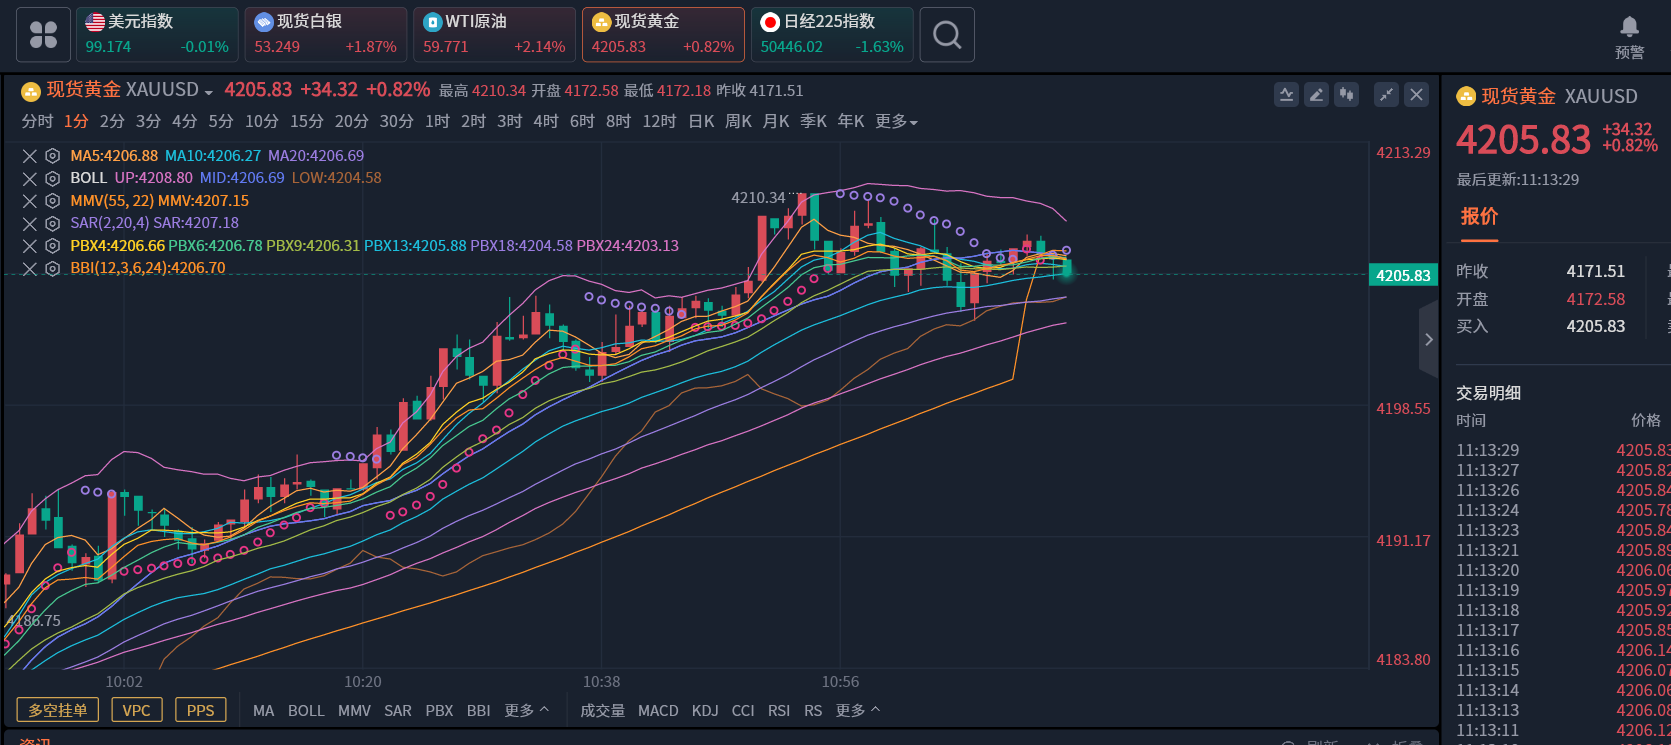Screen dimensions: 1671x745
Task: Click the shrink chart arrows icon
Action: tap(1386, 95)
